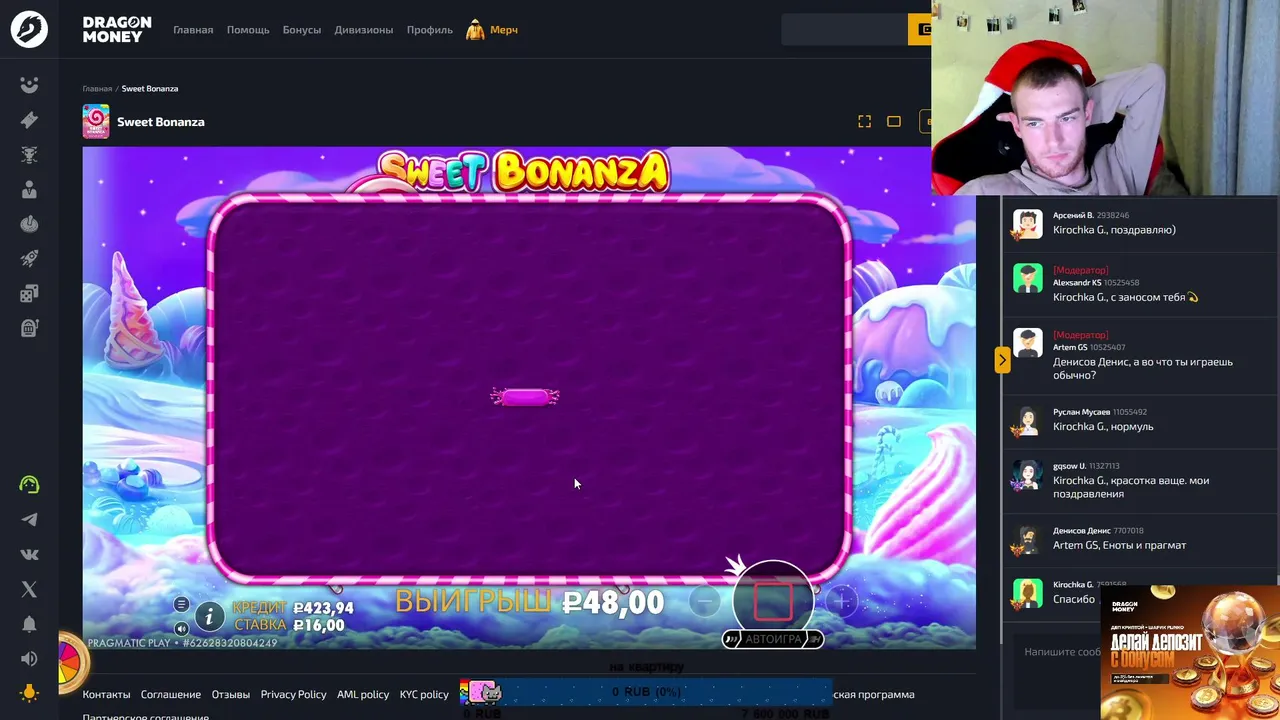Go to Главная in top navigation
This screenshot has height=720, width=1280.
tap(193, 30)
